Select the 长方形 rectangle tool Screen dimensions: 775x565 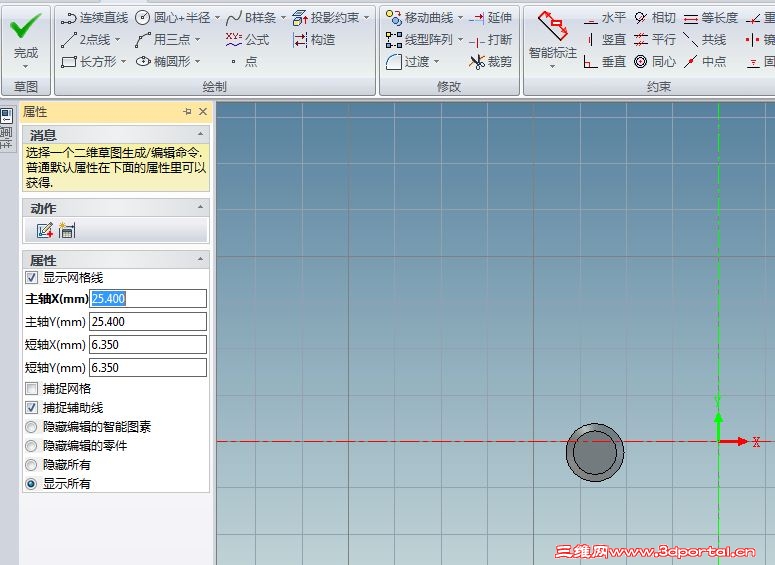coord(88,61)
